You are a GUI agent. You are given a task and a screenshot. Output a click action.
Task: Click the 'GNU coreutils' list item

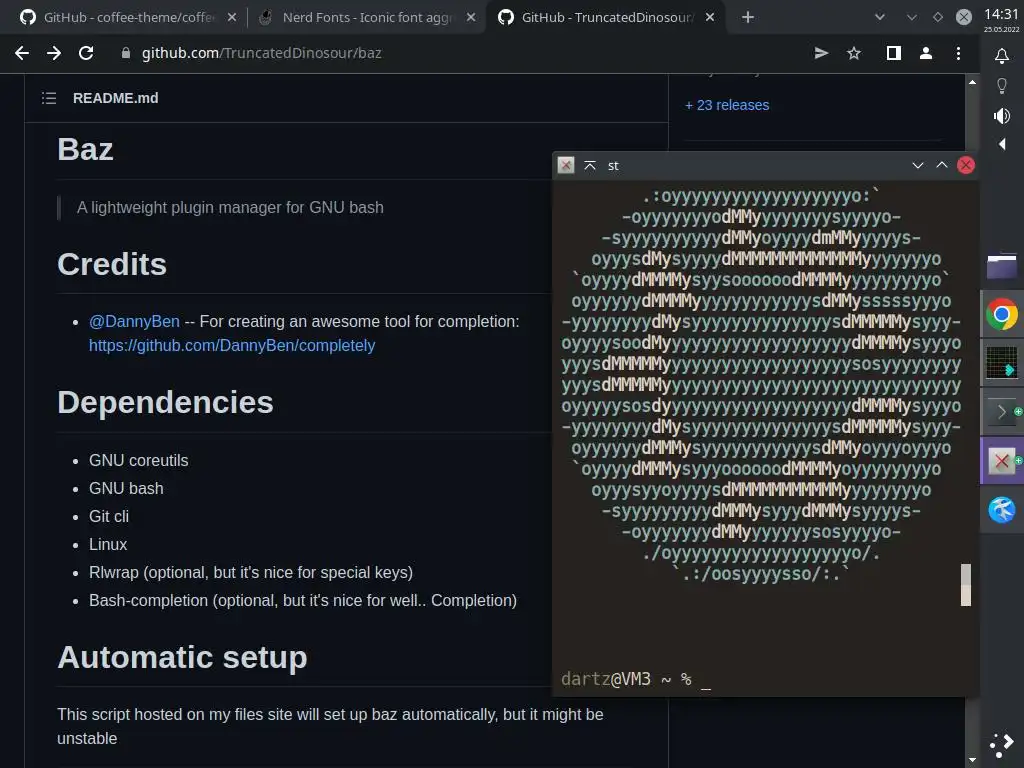click(138, 460)
